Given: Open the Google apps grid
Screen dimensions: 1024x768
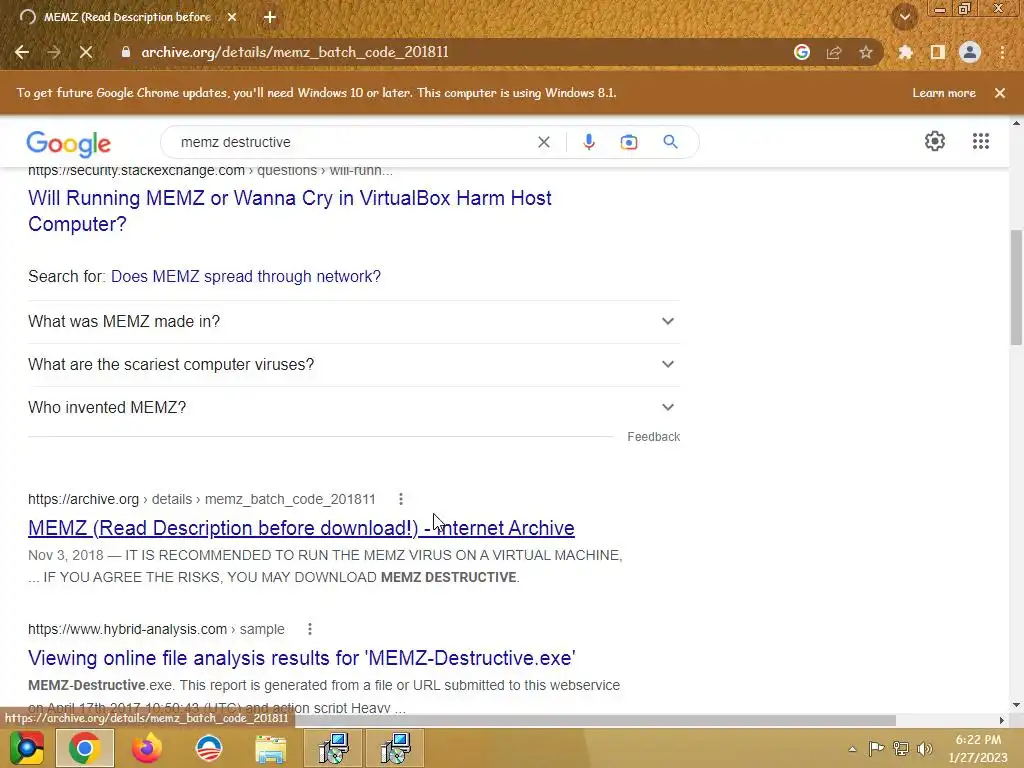Looking at the screenshot, I should 980,141.
